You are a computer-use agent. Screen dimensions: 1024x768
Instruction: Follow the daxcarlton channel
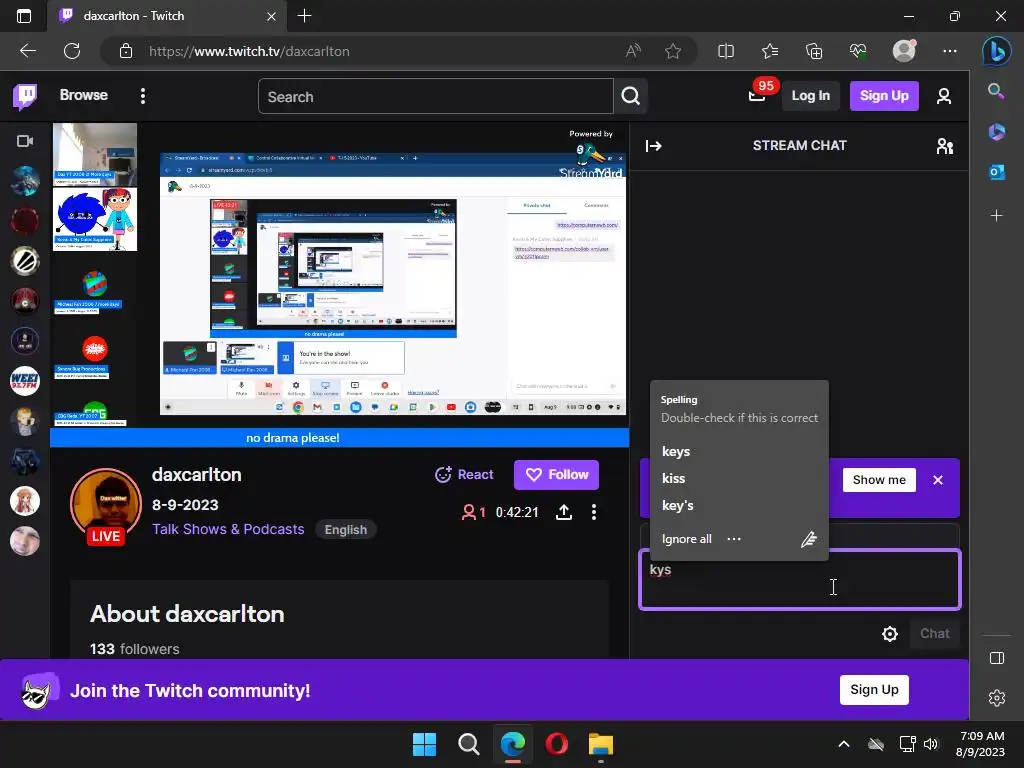pos(556,475)
